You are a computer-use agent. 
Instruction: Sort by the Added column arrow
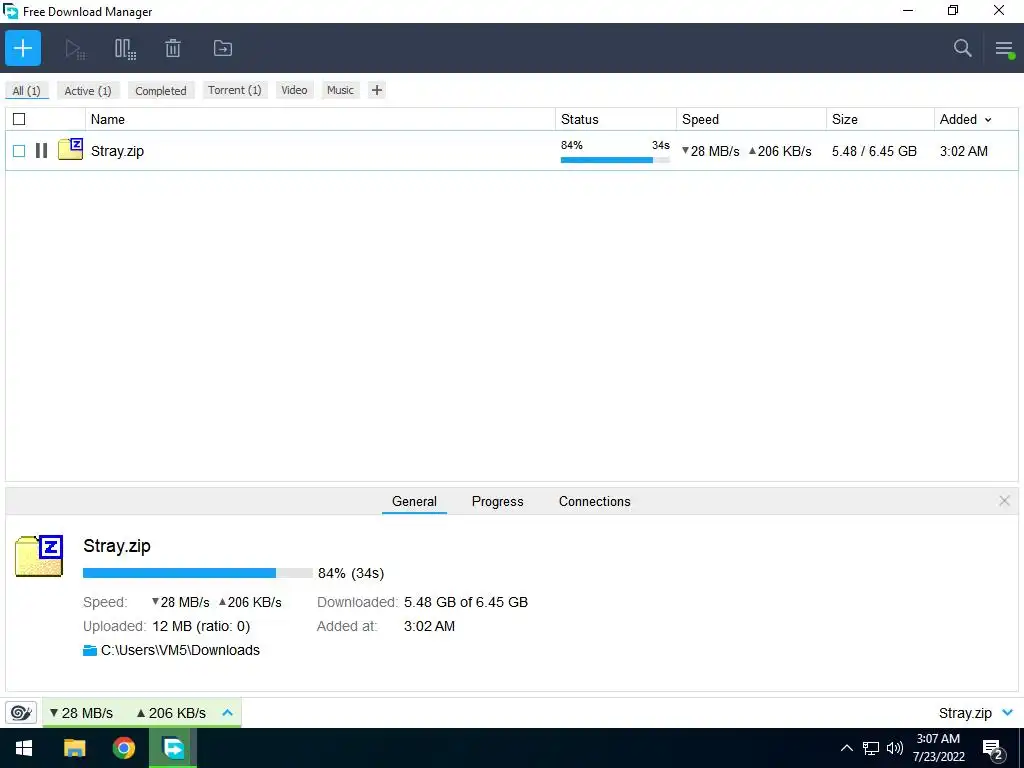988,120
